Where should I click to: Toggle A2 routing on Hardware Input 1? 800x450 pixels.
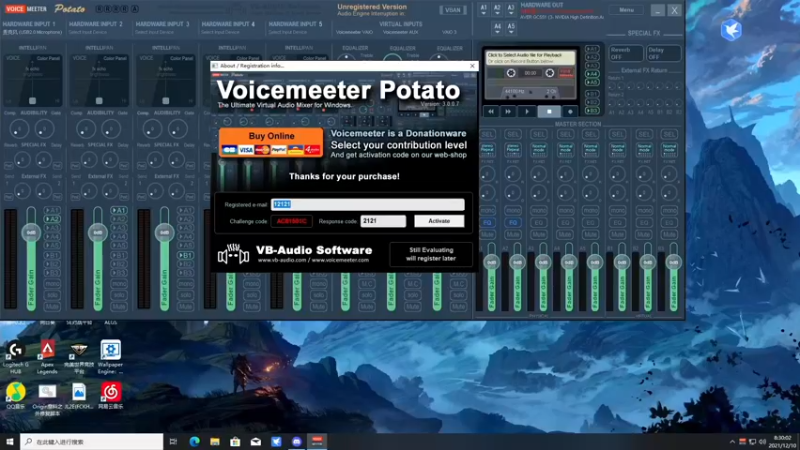coord(52,219)
